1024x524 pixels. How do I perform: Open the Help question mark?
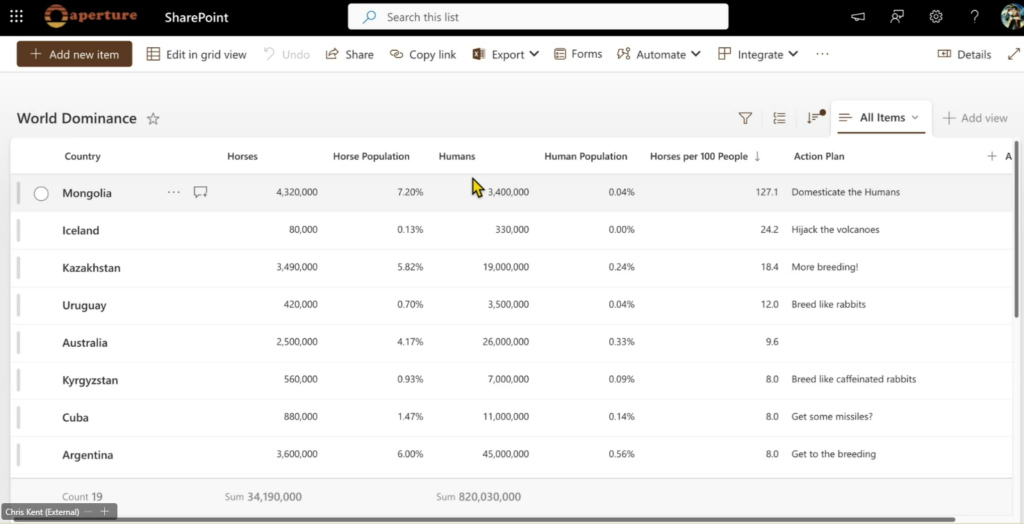coord(974,17)
